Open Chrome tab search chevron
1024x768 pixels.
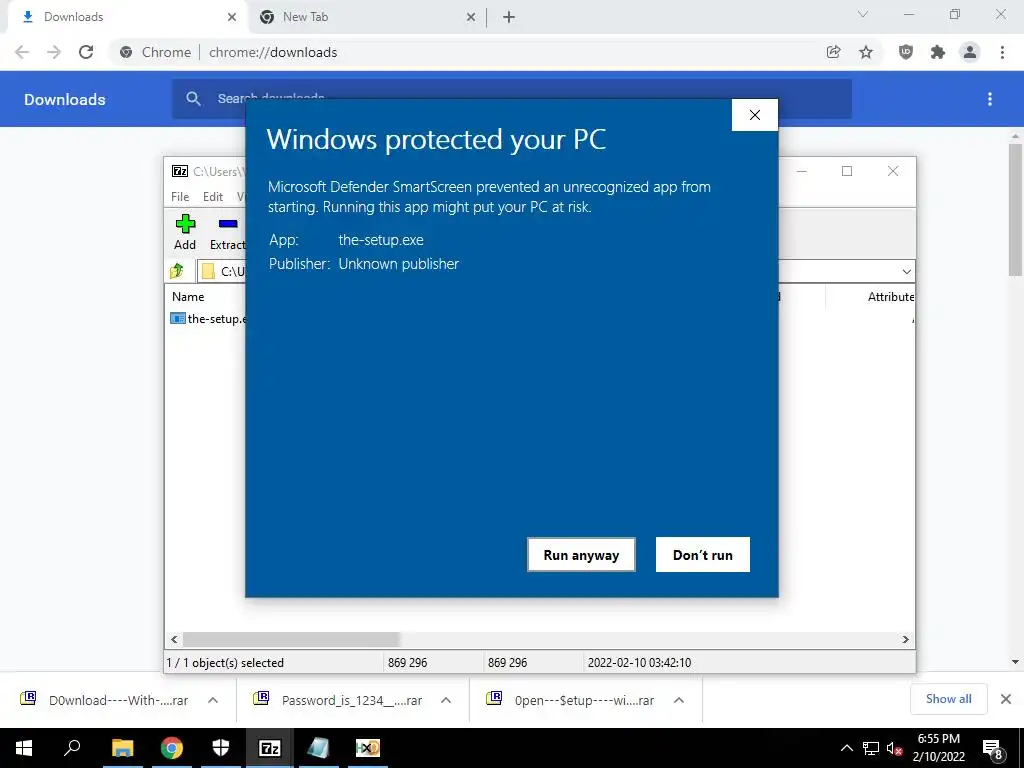(x=863, y=14)
